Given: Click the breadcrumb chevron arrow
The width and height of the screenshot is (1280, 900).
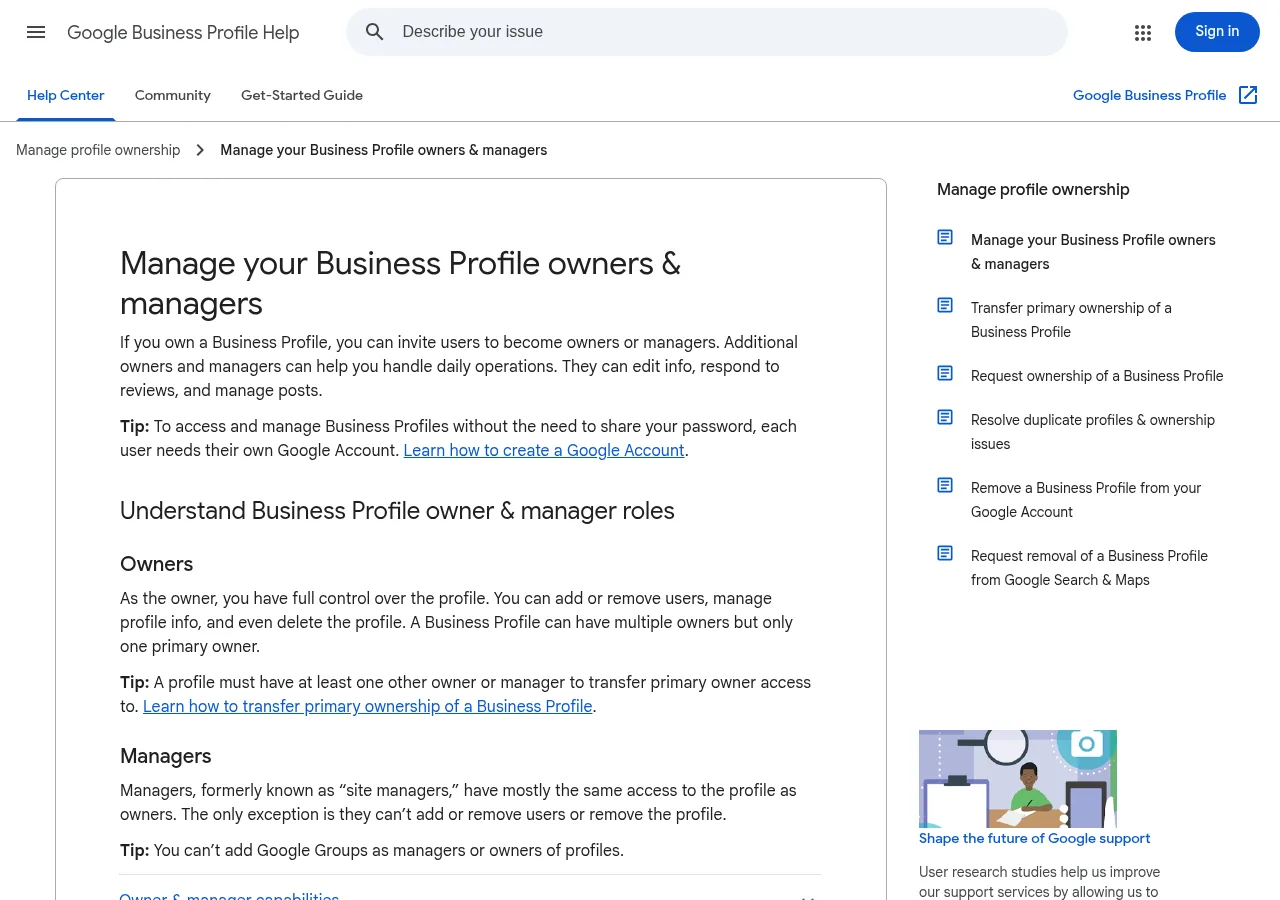Looking at the screenshot, I should (x=200, y=150).
